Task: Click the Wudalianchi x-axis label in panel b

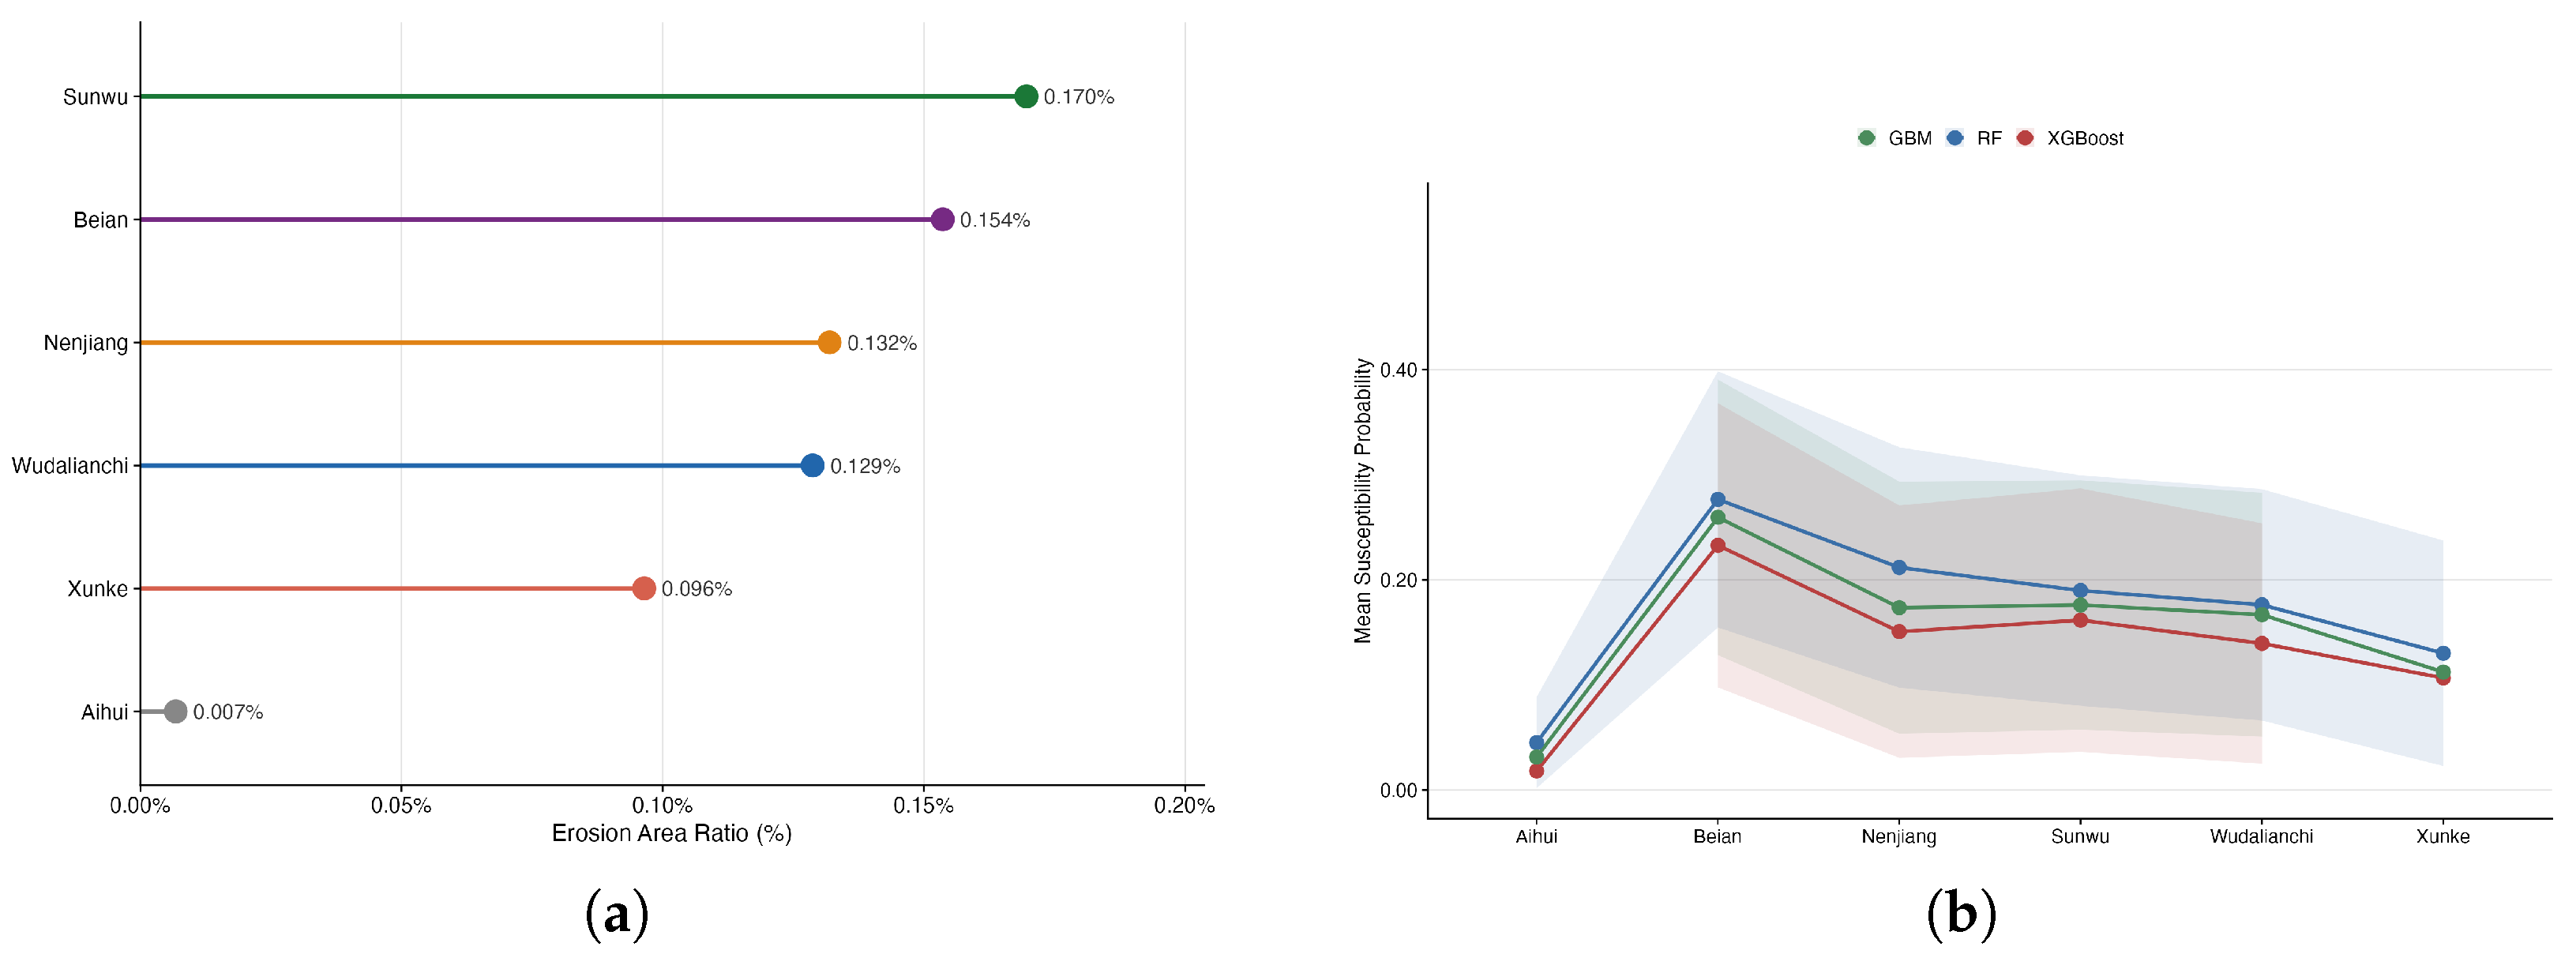Action: pyautogui.click(x=2261, y=836)
